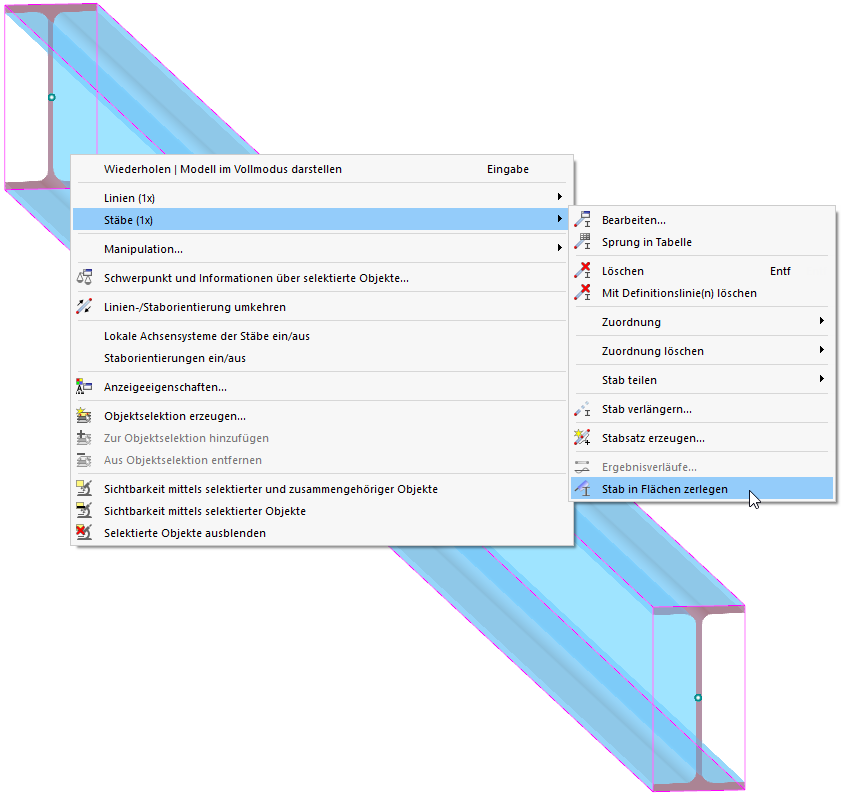841x796 pixels.
Task: Expand the Zuordnung submenu arrow
Action: [x=822, y=321]
